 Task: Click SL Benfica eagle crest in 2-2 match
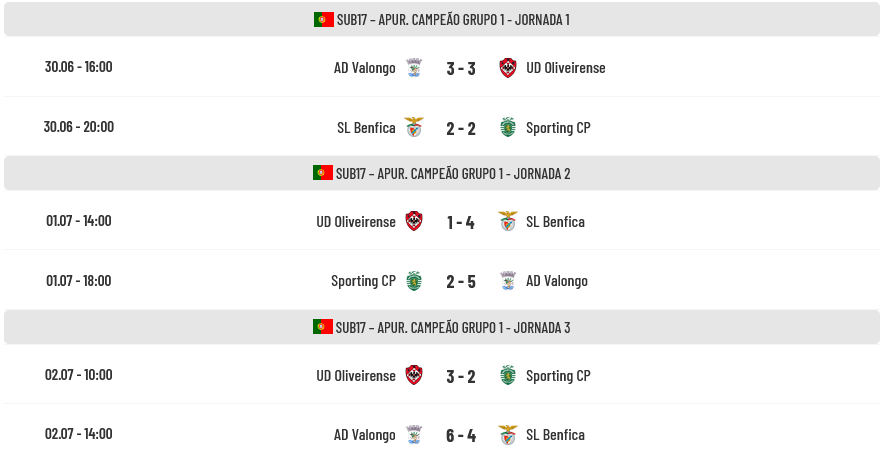[x=414, y=128]
